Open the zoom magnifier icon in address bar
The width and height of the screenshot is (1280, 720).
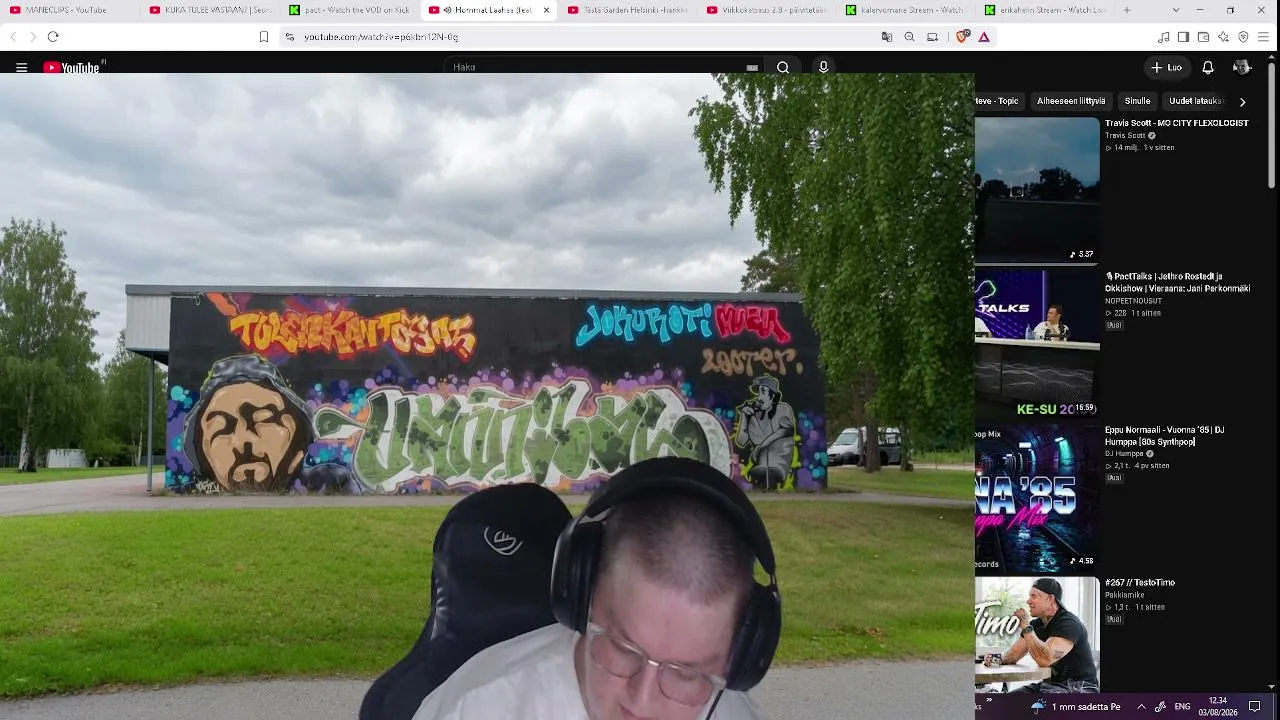tap(909, 37)
